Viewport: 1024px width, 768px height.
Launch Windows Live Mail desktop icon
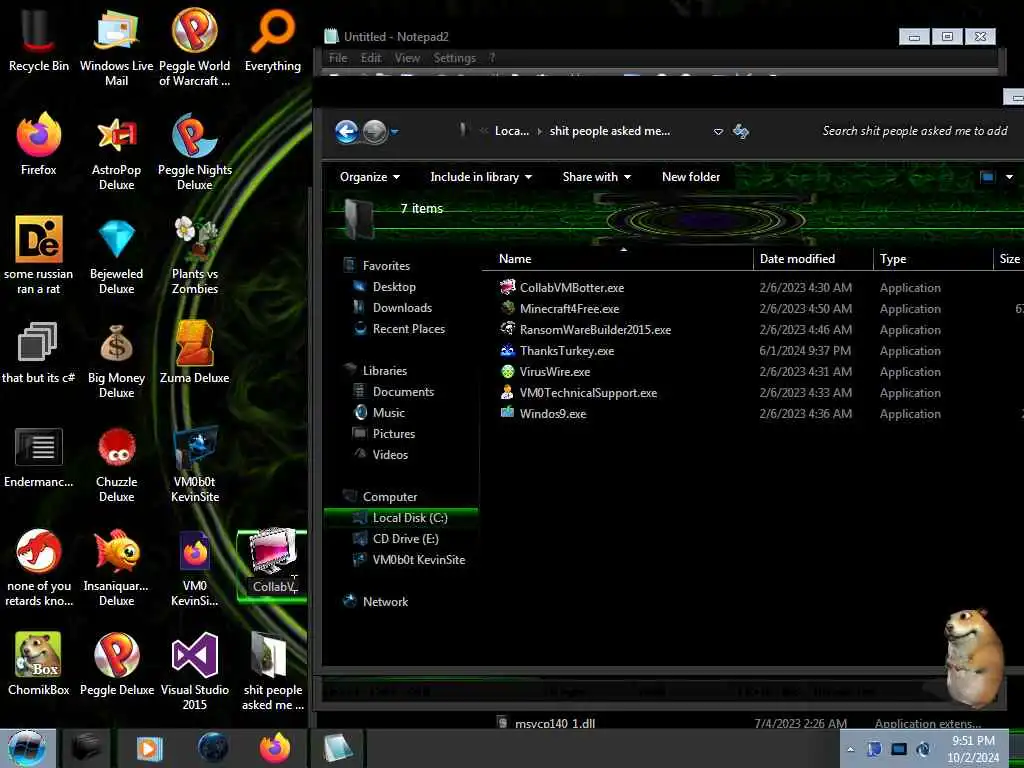point(116,47)
